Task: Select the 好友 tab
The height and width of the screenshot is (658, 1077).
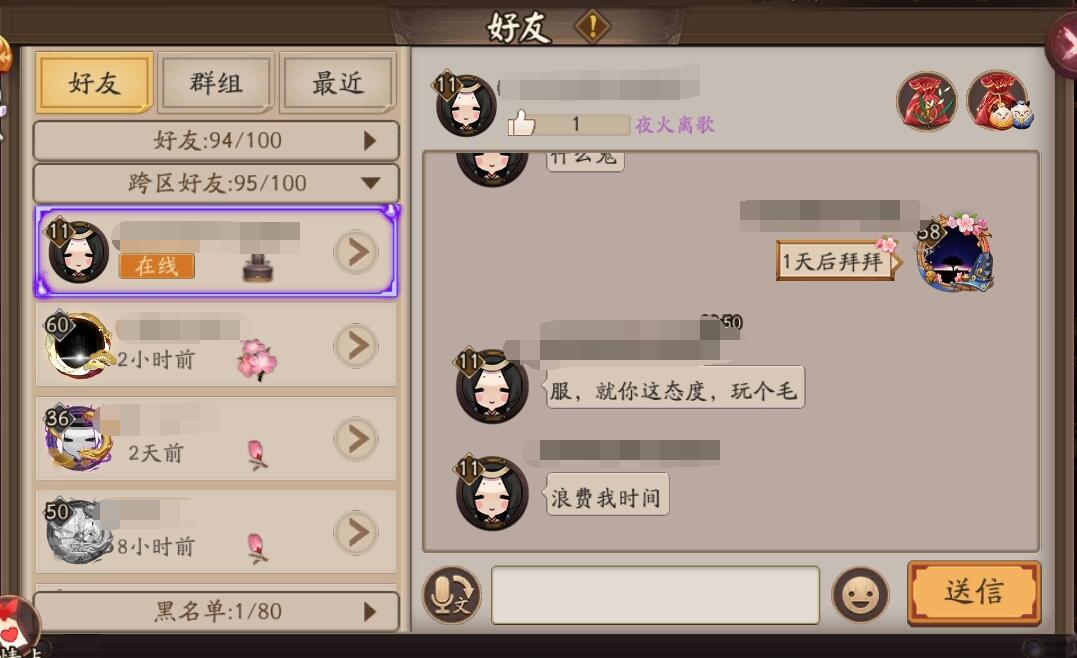Action: coord(94,83)
